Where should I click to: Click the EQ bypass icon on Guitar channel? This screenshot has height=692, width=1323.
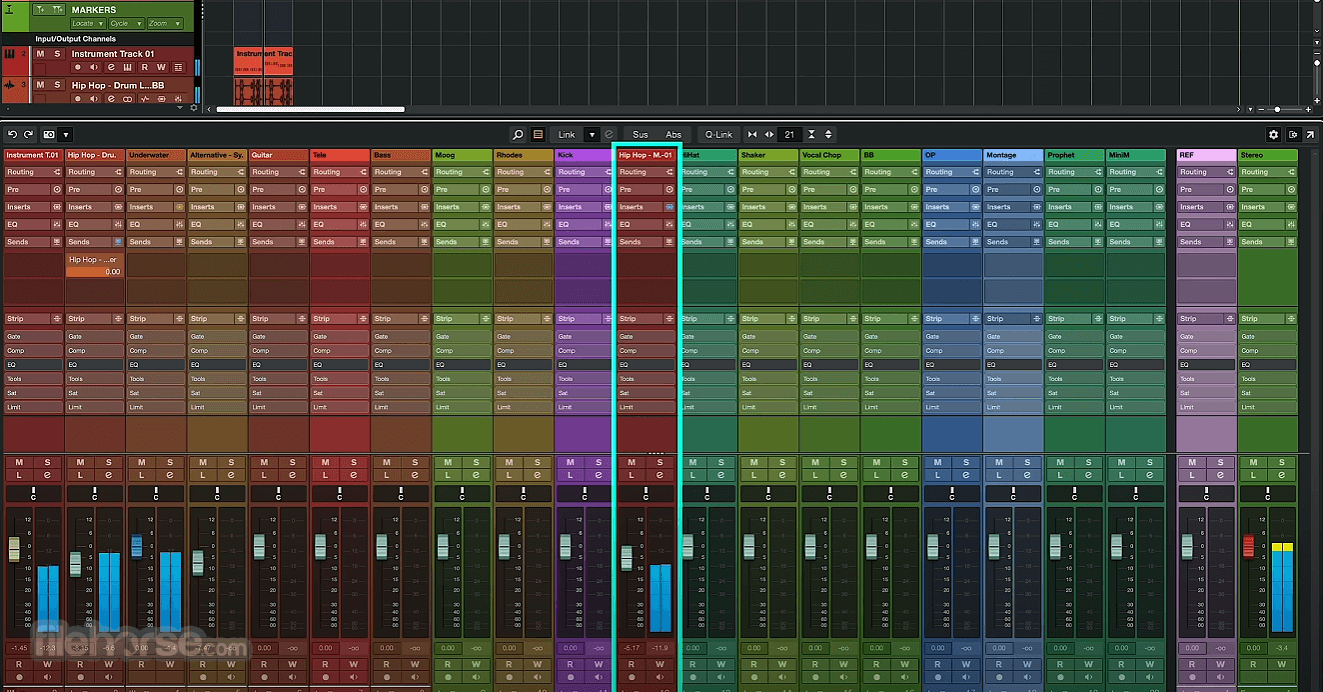pyautogui.click(x=302, y=224)
